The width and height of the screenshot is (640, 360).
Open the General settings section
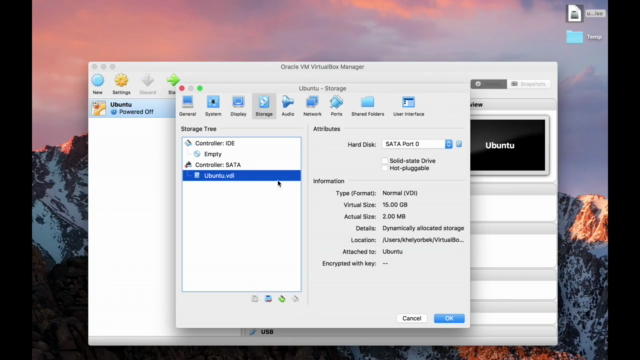187,106
